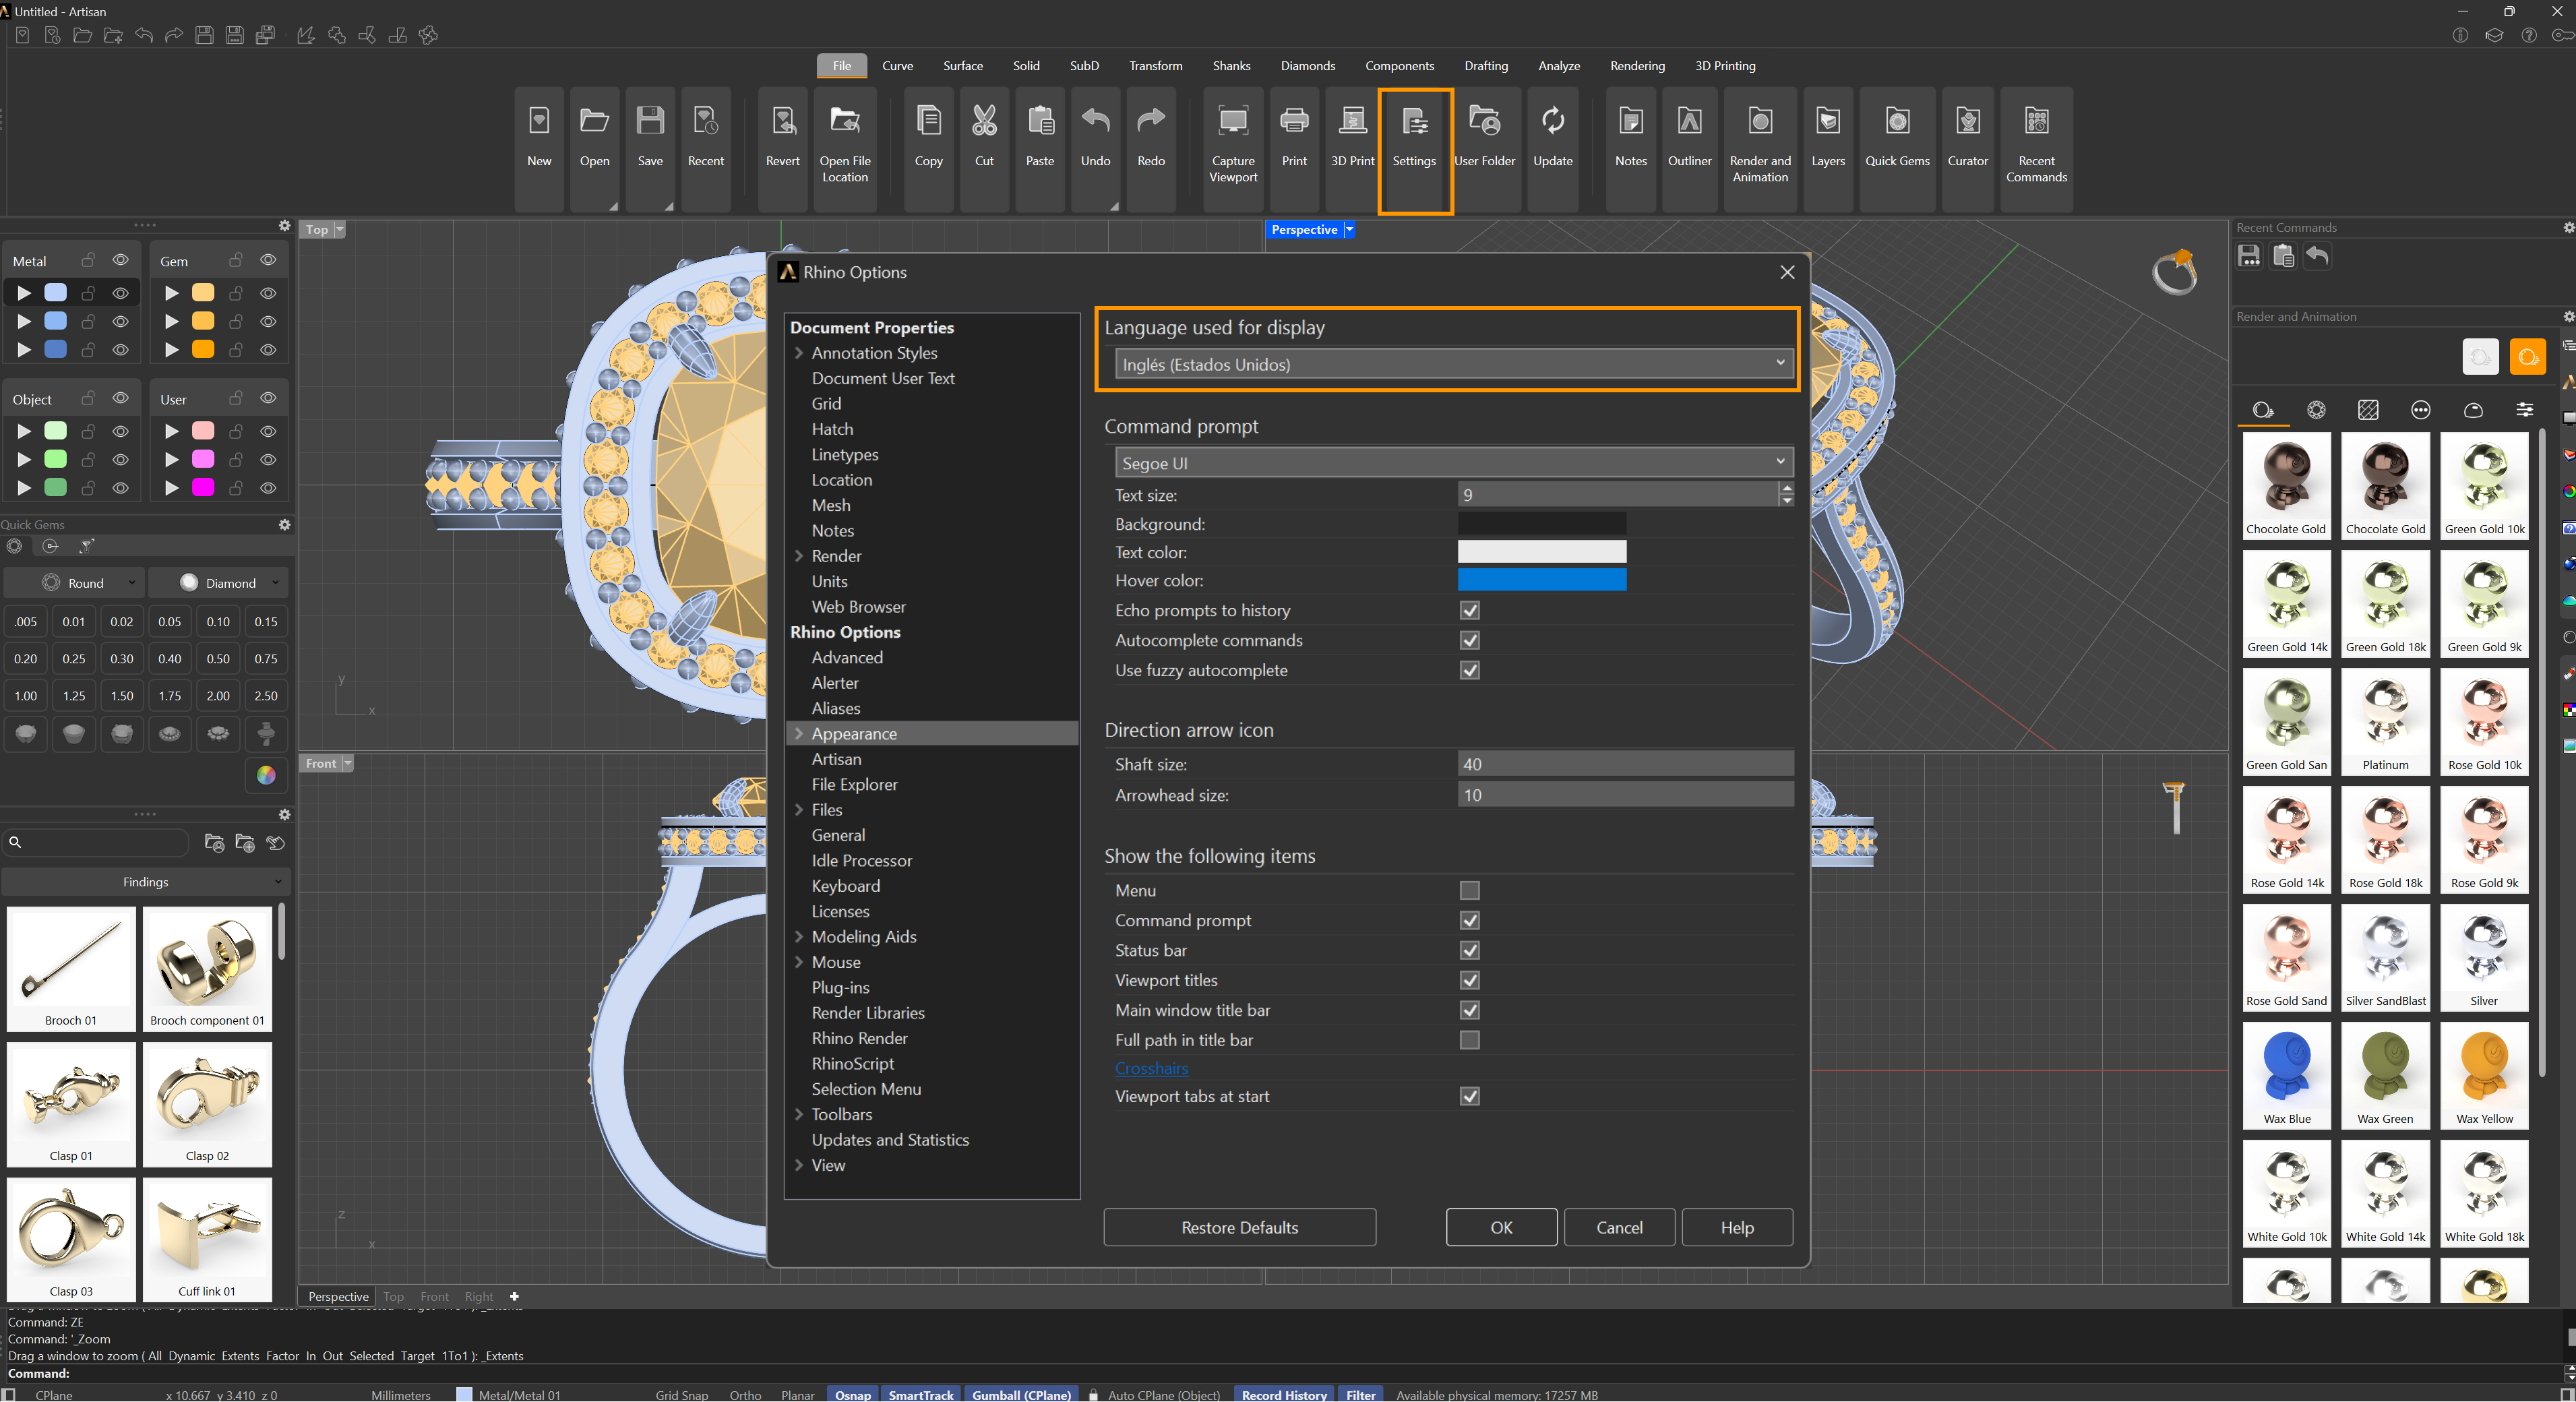The width and height of the screenshot is (2576, 1402).
Task: Toggle Use fuzzy autocomplete checkbox
Action: 1469,670
